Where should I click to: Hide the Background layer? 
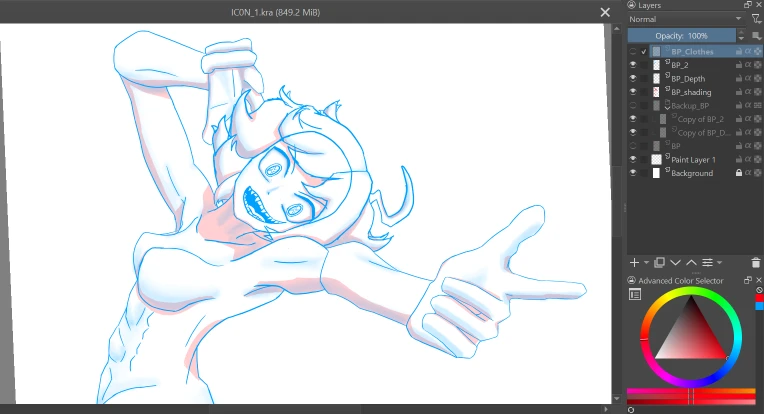(633, 173)
